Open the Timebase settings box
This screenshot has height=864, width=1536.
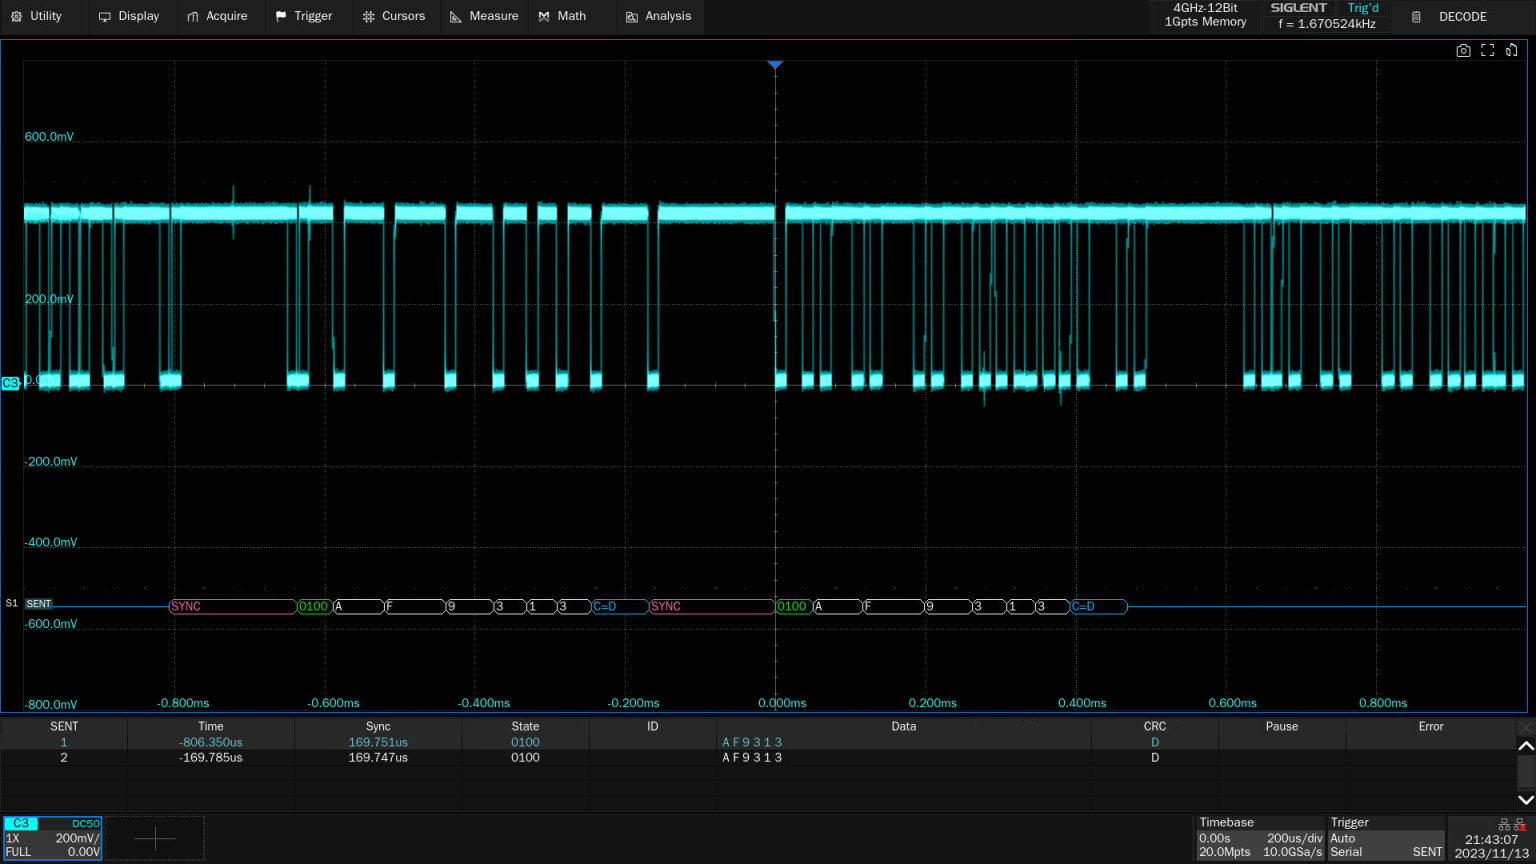click(x=1260, y=838)
